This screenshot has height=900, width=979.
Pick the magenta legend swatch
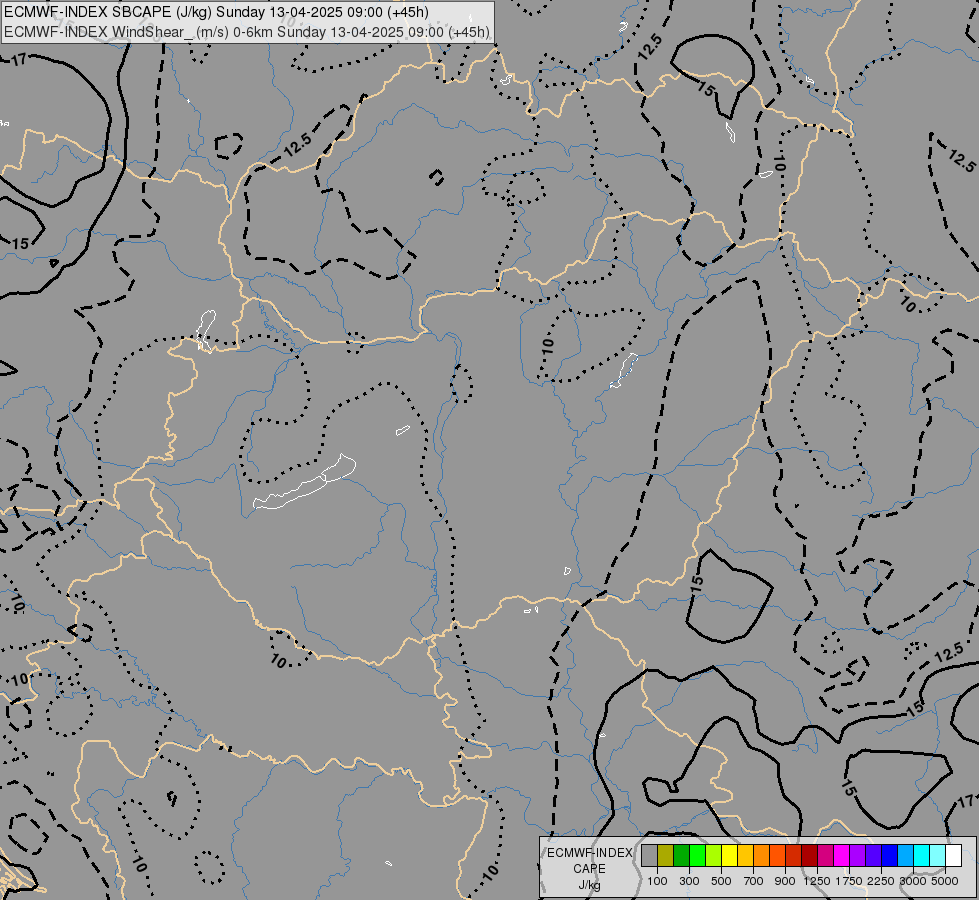(841, 855)
